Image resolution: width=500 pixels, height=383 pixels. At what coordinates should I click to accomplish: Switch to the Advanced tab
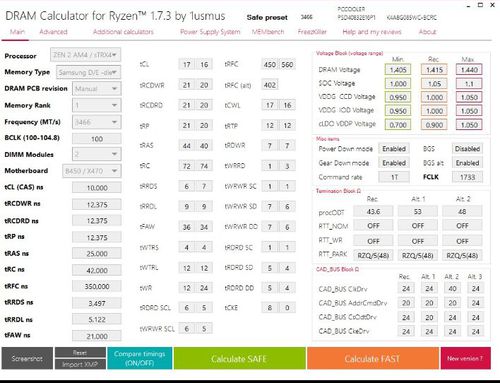coord(53,32)
